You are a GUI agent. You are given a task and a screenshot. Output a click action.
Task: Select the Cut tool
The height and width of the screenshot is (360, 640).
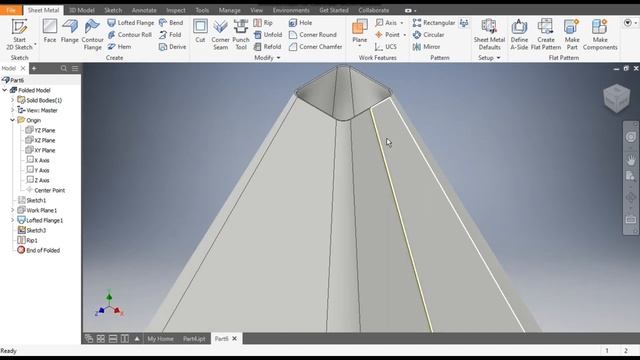(200, 31)
